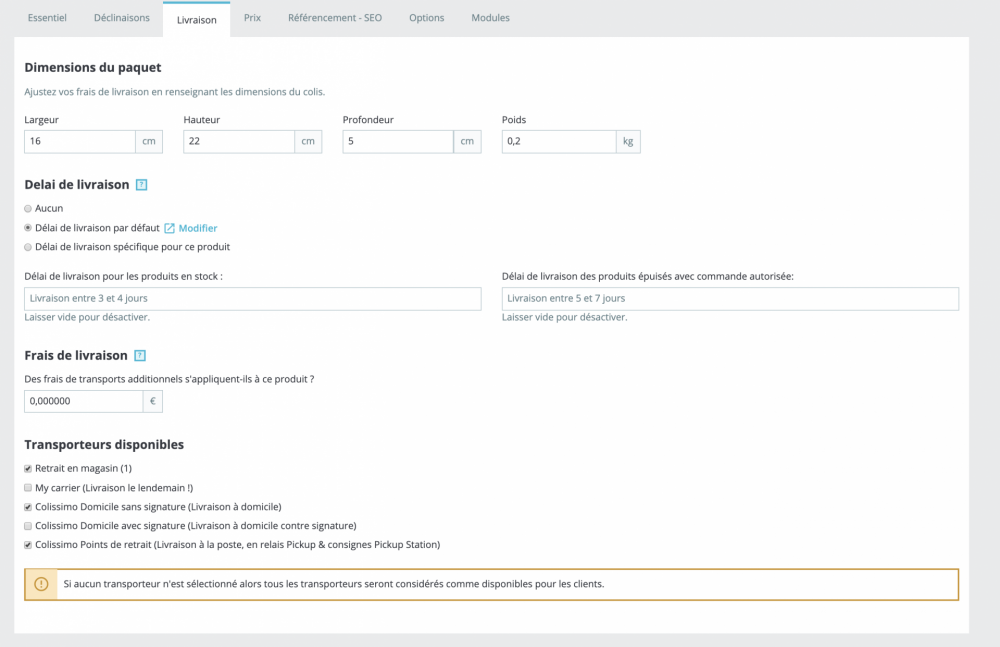Screen dimensions: 1000x647
Task: Switch to the Déclinaisons tab
Action: tap(122, 18)
